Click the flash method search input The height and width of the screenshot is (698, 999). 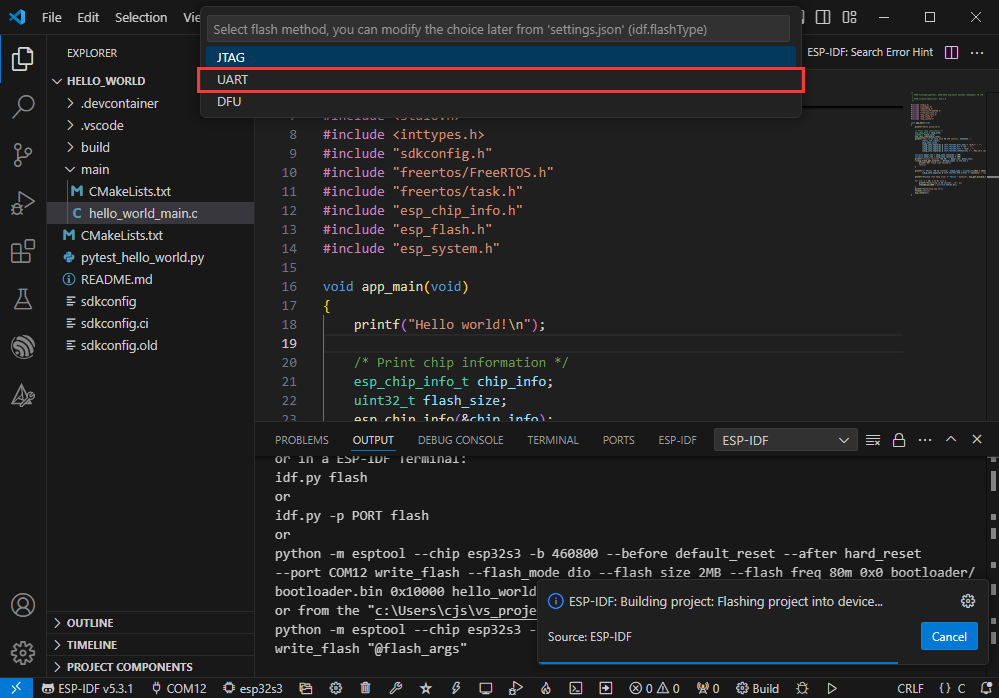500,29
